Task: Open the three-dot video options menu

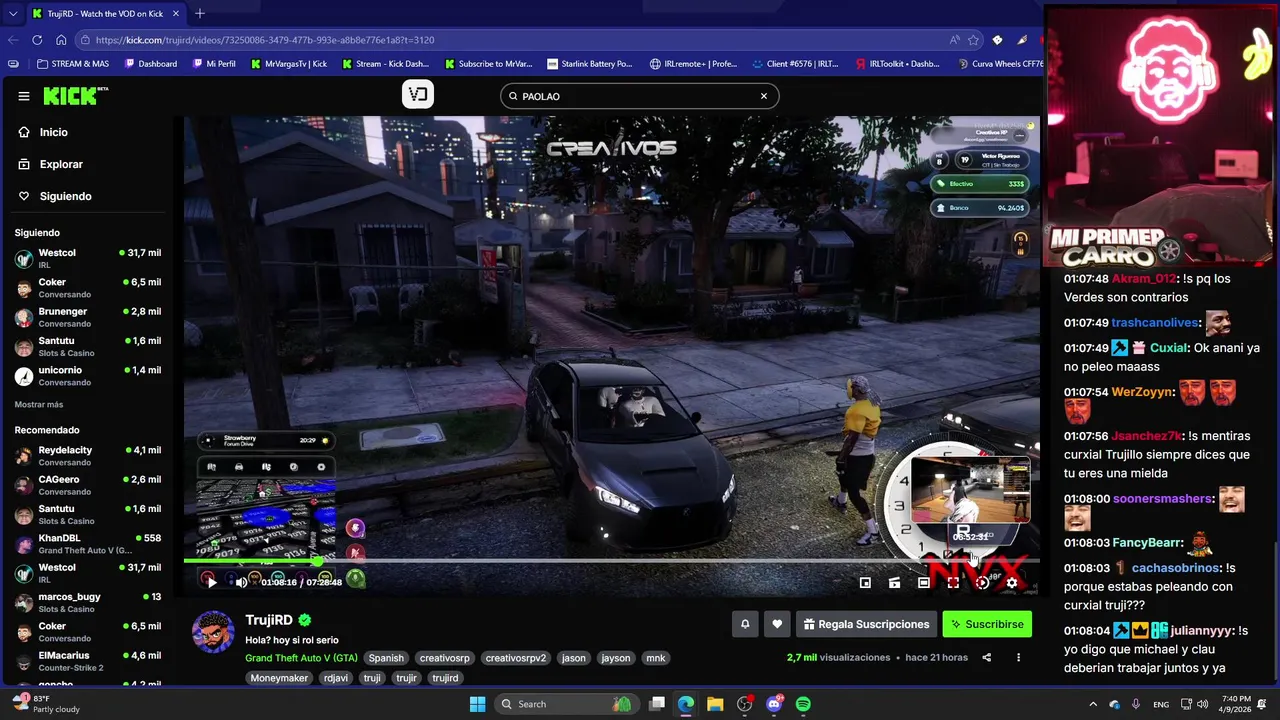Action: point(1018,657)
